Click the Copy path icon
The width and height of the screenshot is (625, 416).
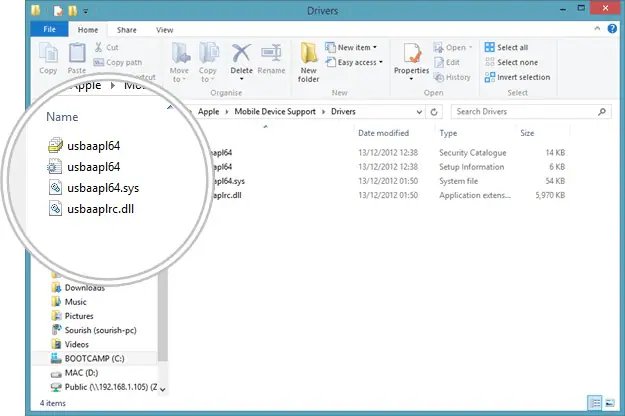tap(98, 62)
